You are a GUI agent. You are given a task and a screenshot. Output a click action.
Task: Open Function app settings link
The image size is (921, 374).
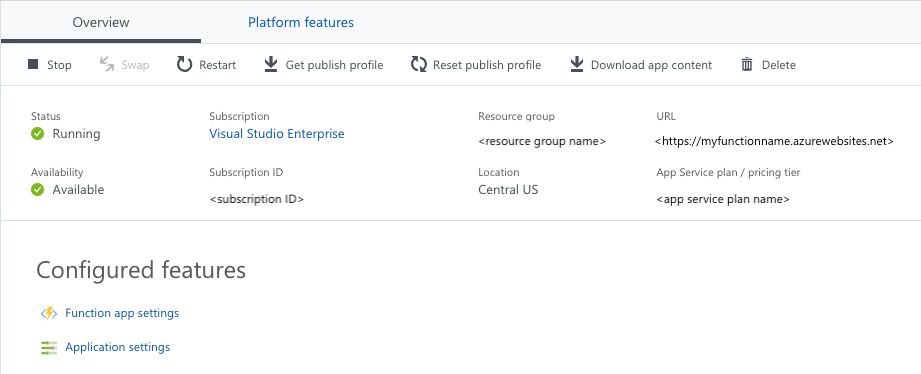122,313
